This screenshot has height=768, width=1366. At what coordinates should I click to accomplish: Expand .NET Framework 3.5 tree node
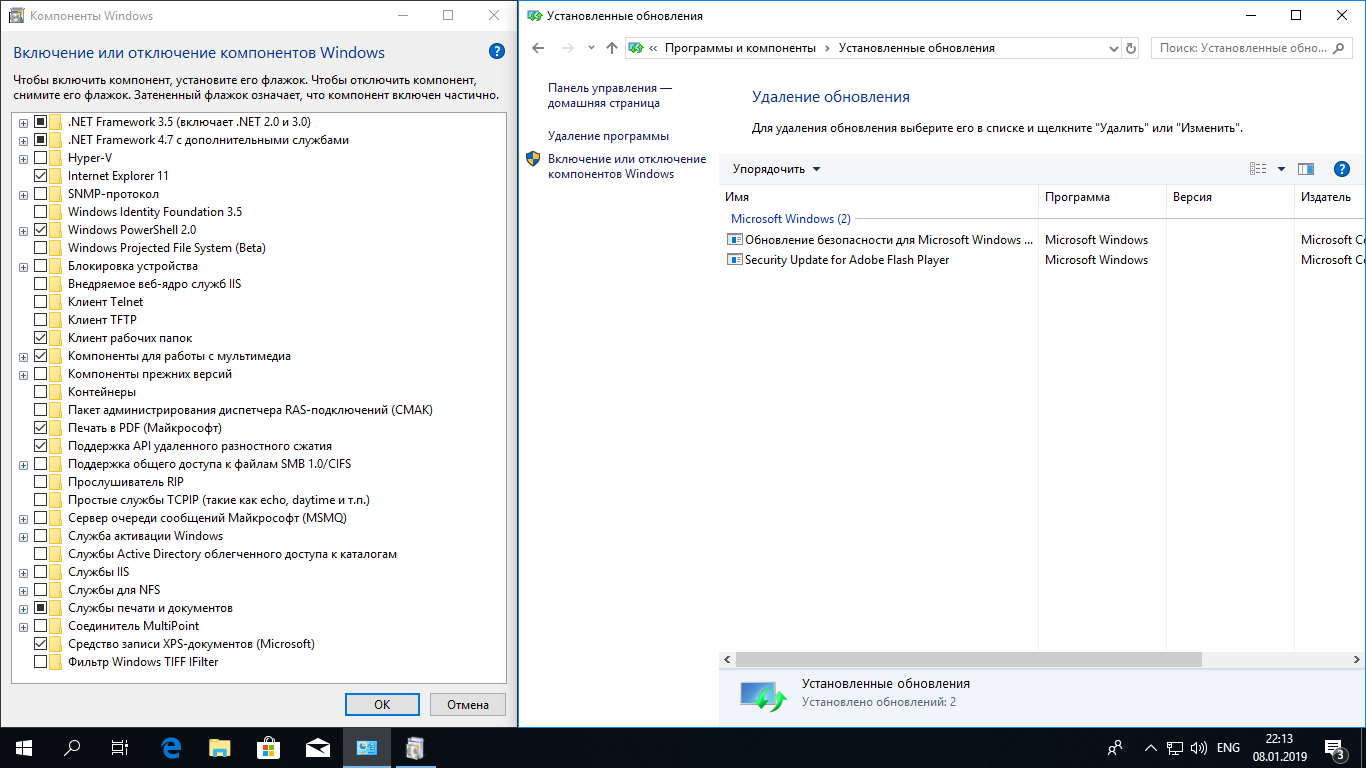[23, 122]
